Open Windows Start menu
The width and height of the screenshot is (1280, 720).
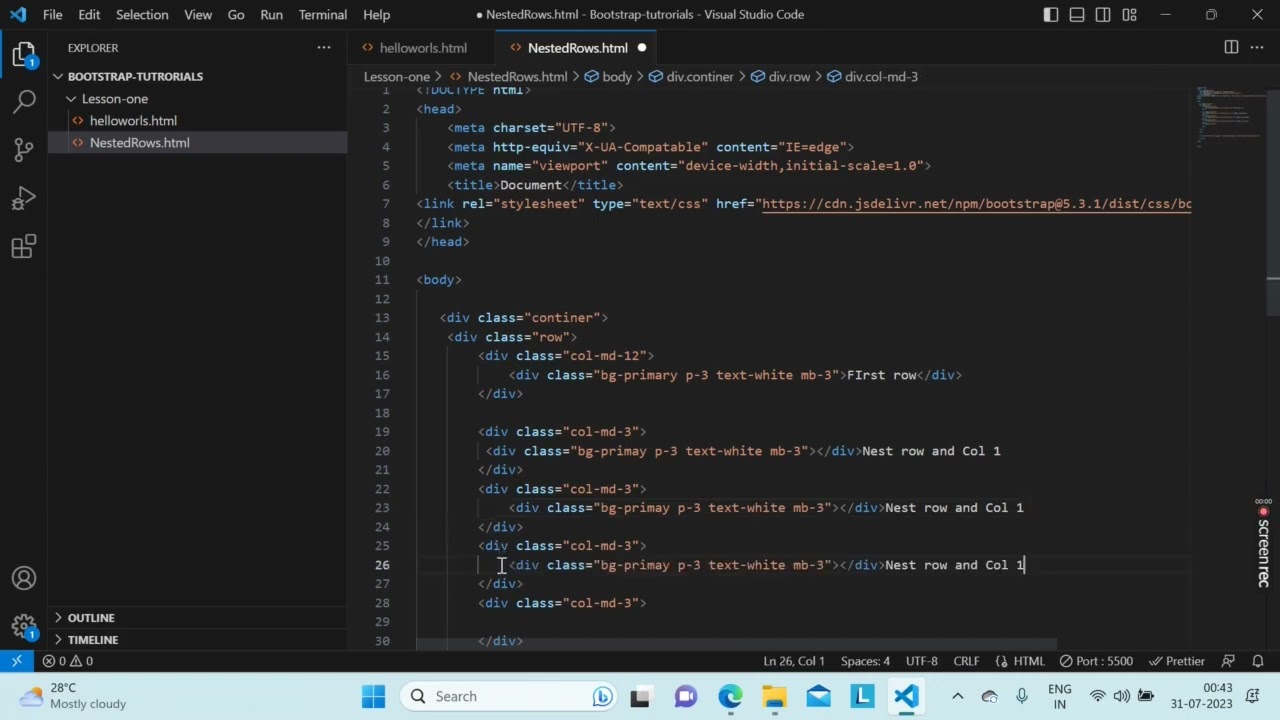coord(373,696)
